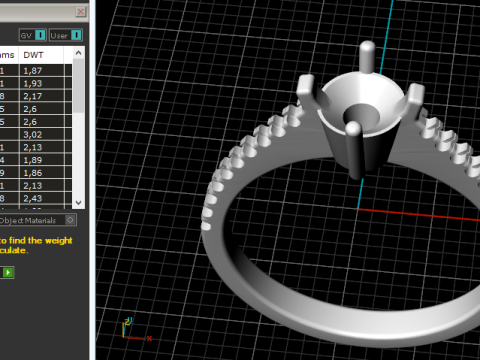Select the row with DWT 1,93
The width and height of the screenshot is (480, 360).
coord(36,83)
